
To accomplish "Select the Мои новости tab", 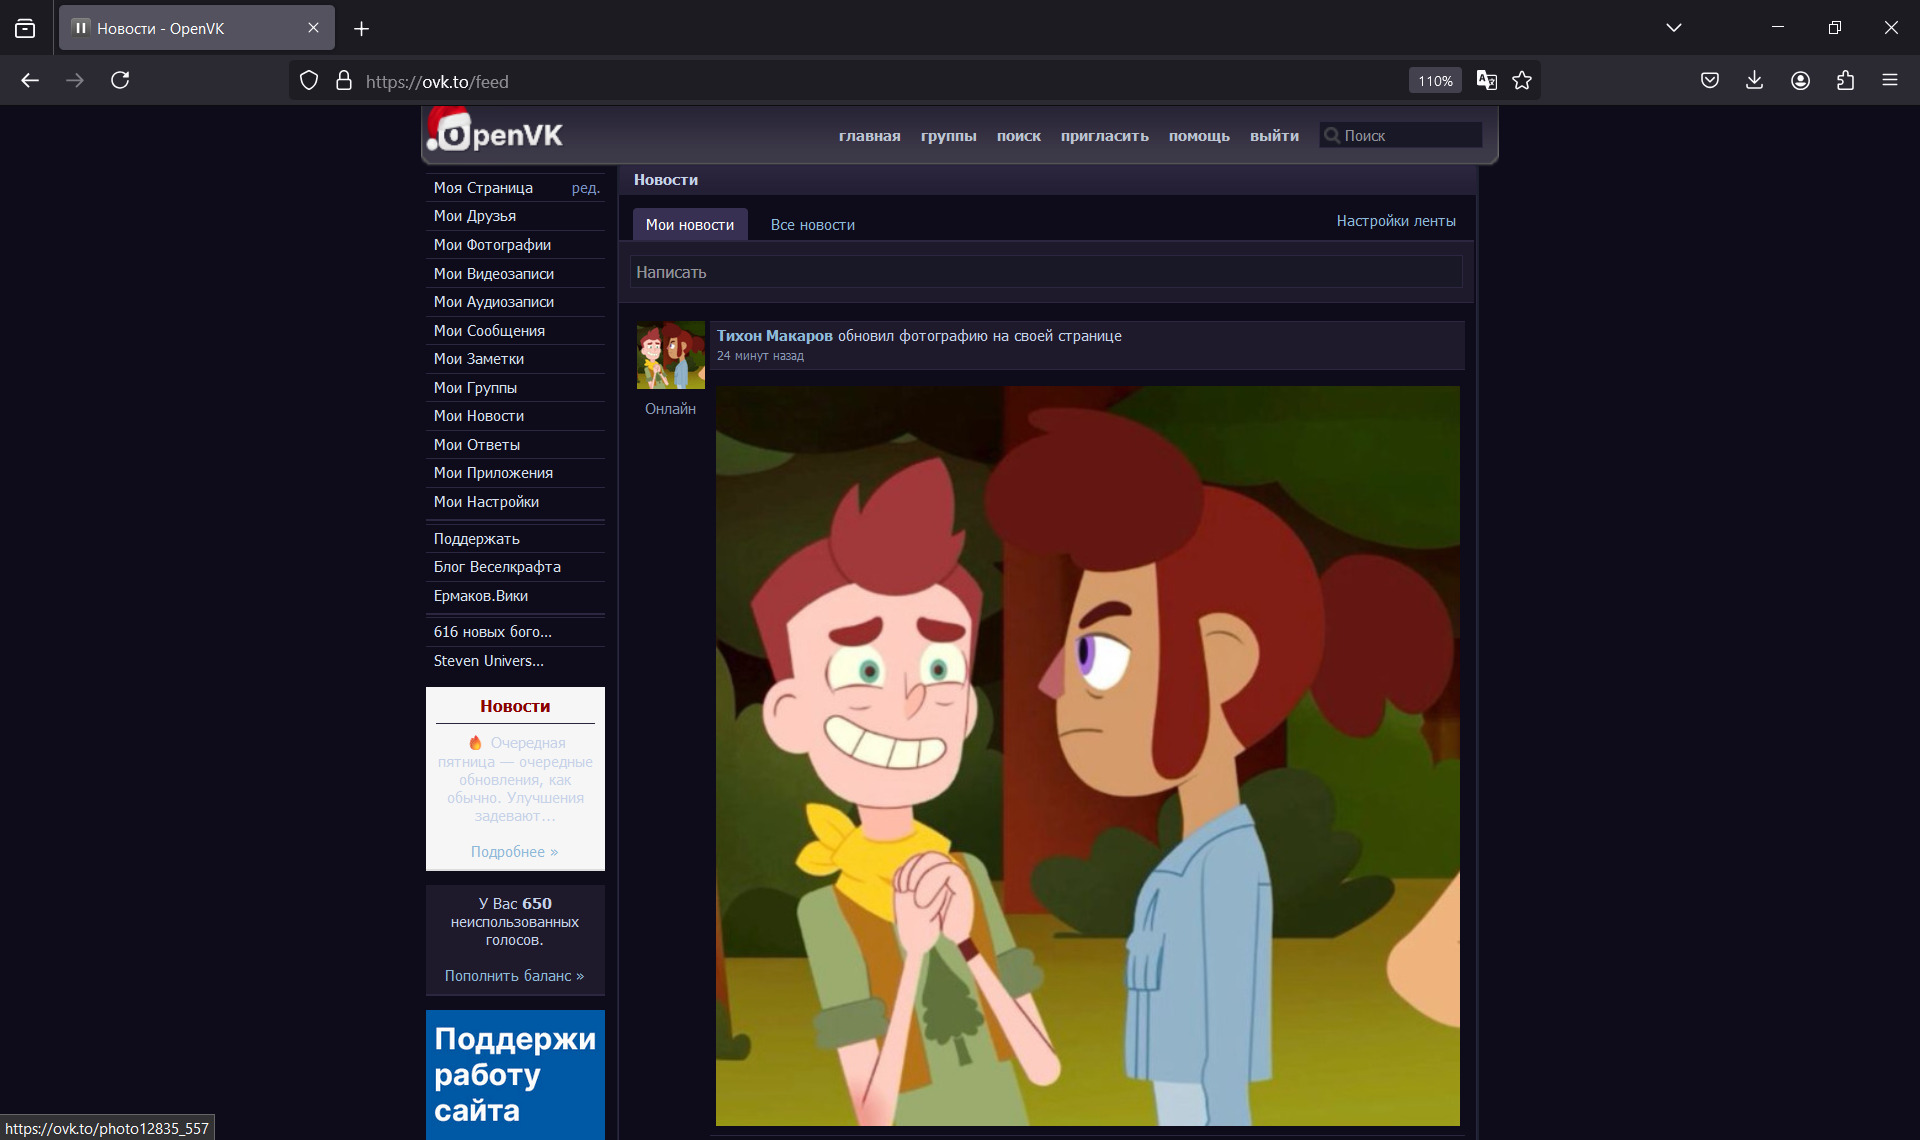I will coord(689,225).
